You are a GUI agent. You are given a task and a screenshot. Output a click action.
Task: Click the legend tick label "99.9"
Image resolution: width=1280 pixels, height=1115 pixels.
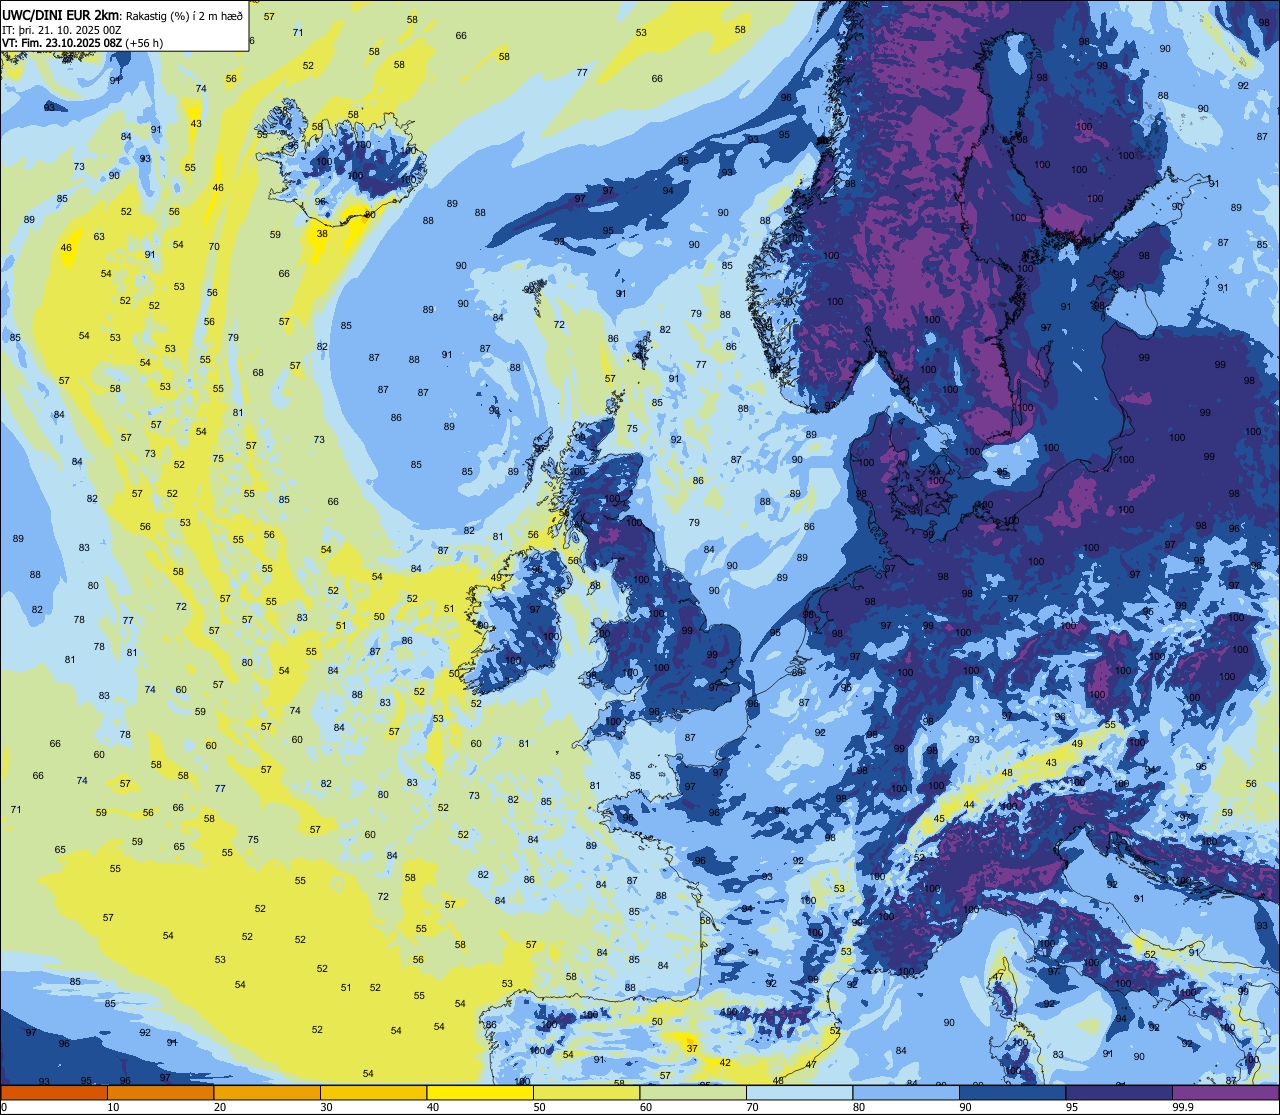[1183, 1107]
